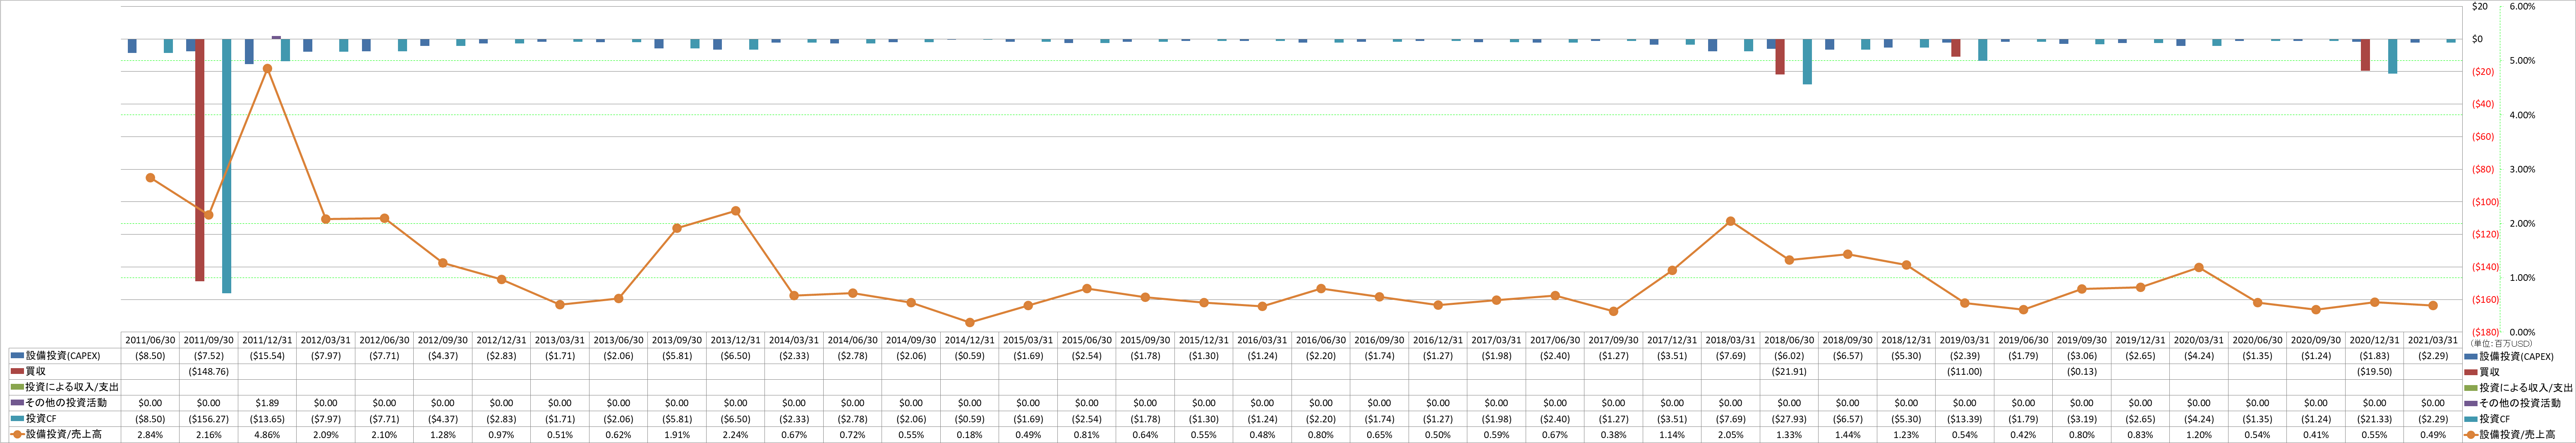
Task: Click the 1.91% ratio cell
Action: [x=677, y=435]
